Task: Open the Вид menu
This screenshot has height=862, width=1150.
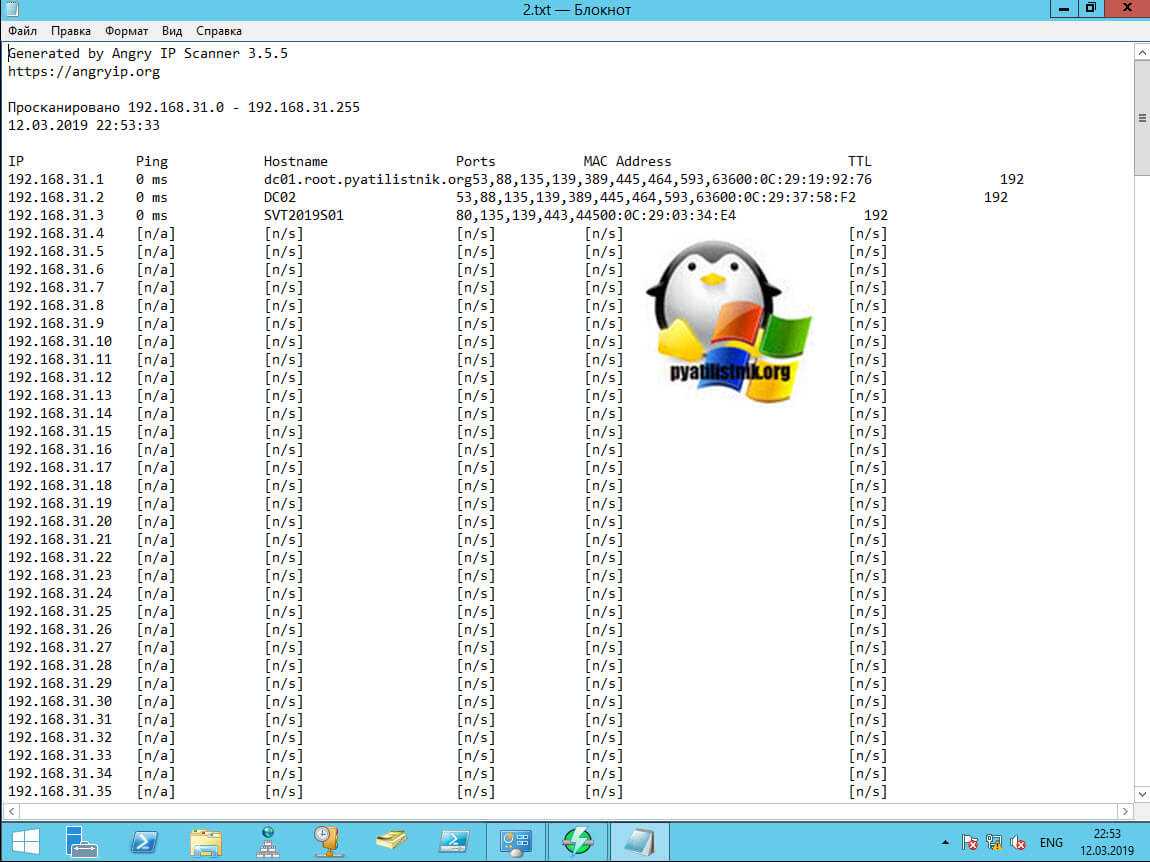Action: pyautogui.click(x=172, y=31)
